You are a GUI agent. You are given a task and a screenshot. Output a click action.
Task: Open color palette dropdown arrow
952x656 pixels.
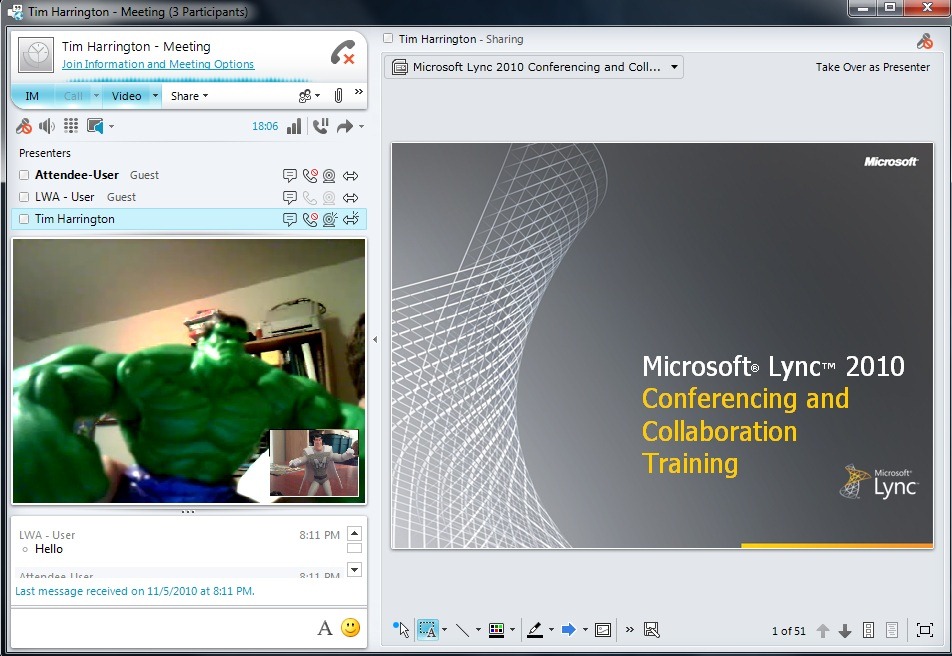coord(512,629)
